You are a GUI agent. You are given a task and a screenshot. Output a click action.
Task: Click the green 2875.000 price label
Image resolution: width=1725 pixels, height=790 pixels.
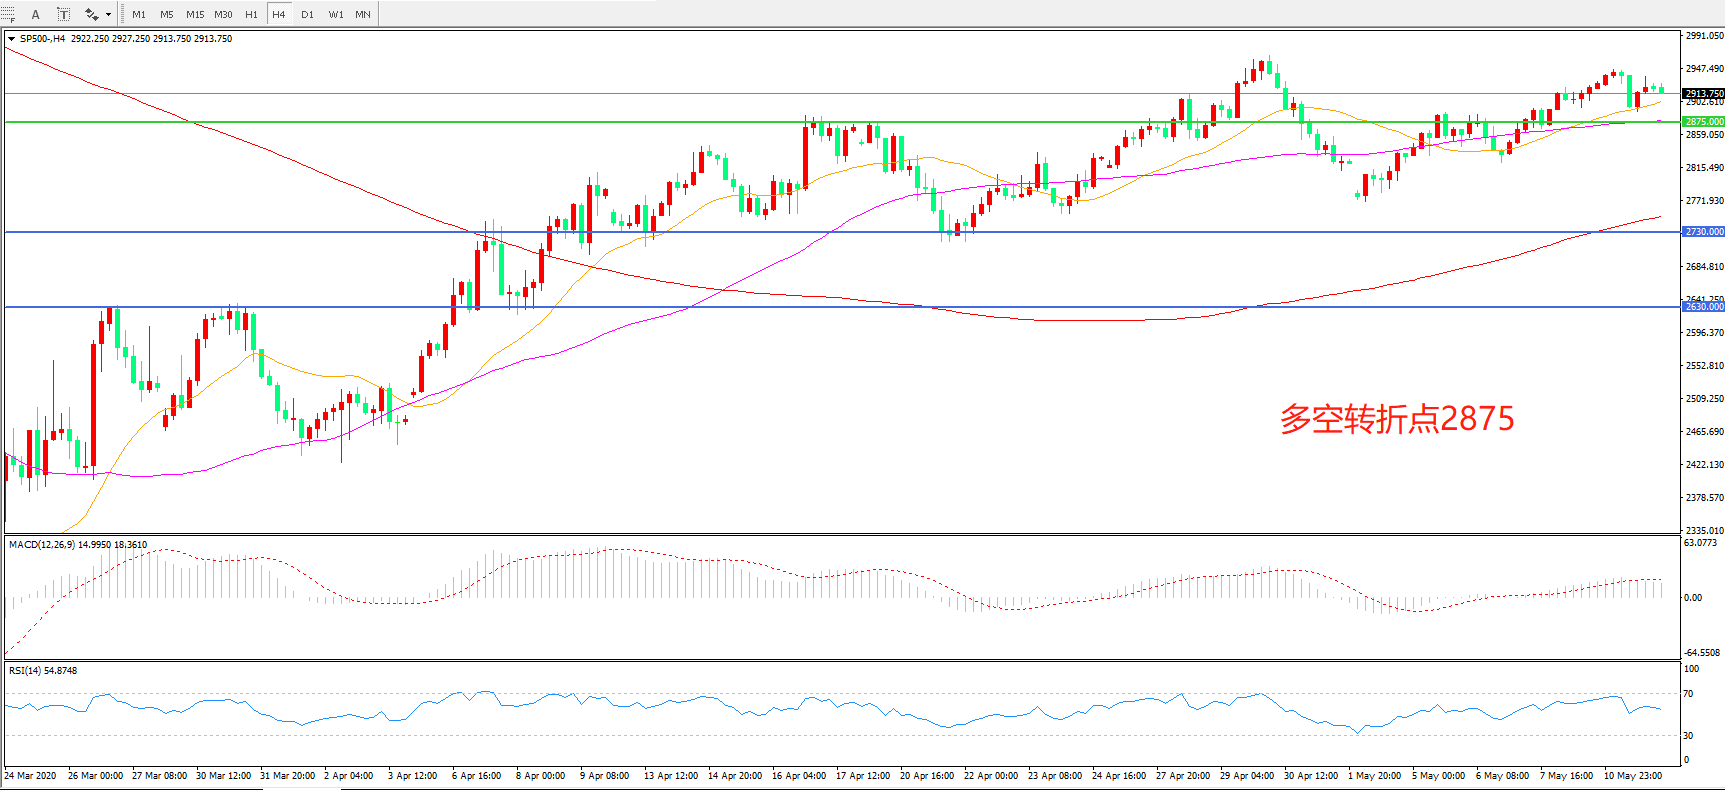click(1703, 122)
